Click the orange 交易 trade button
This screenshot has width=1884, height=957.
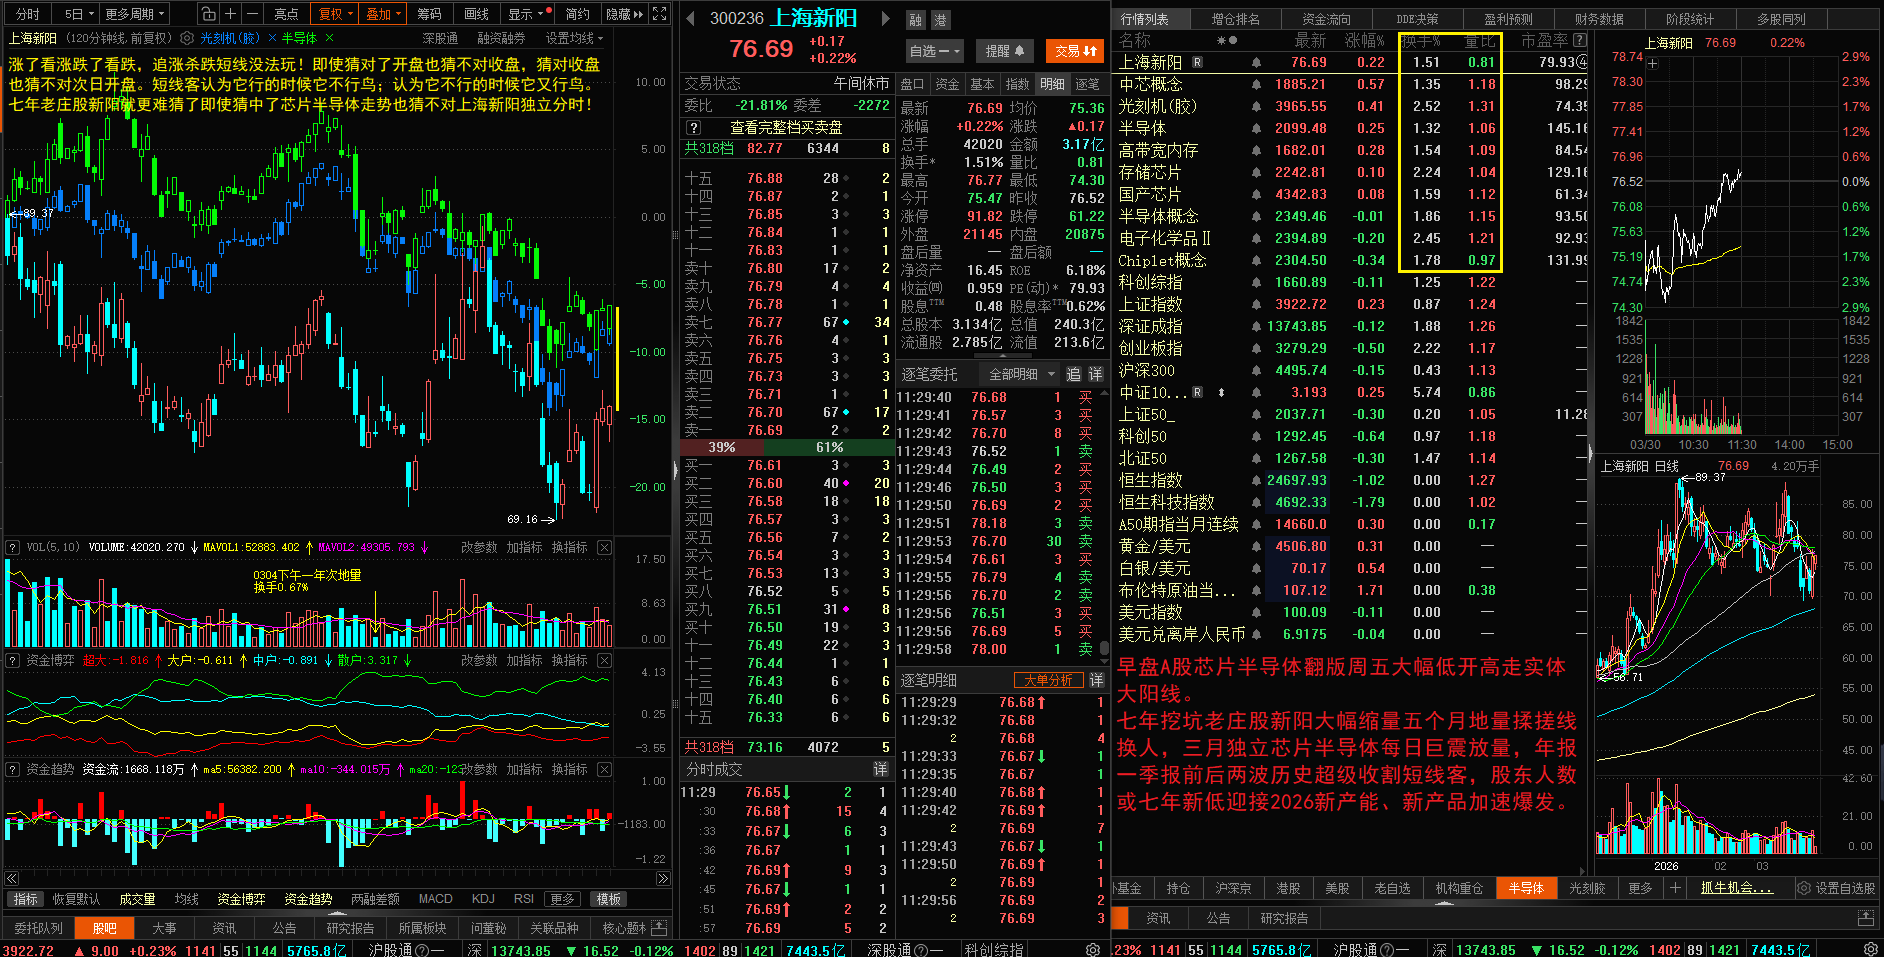(x=1075, y=51)
